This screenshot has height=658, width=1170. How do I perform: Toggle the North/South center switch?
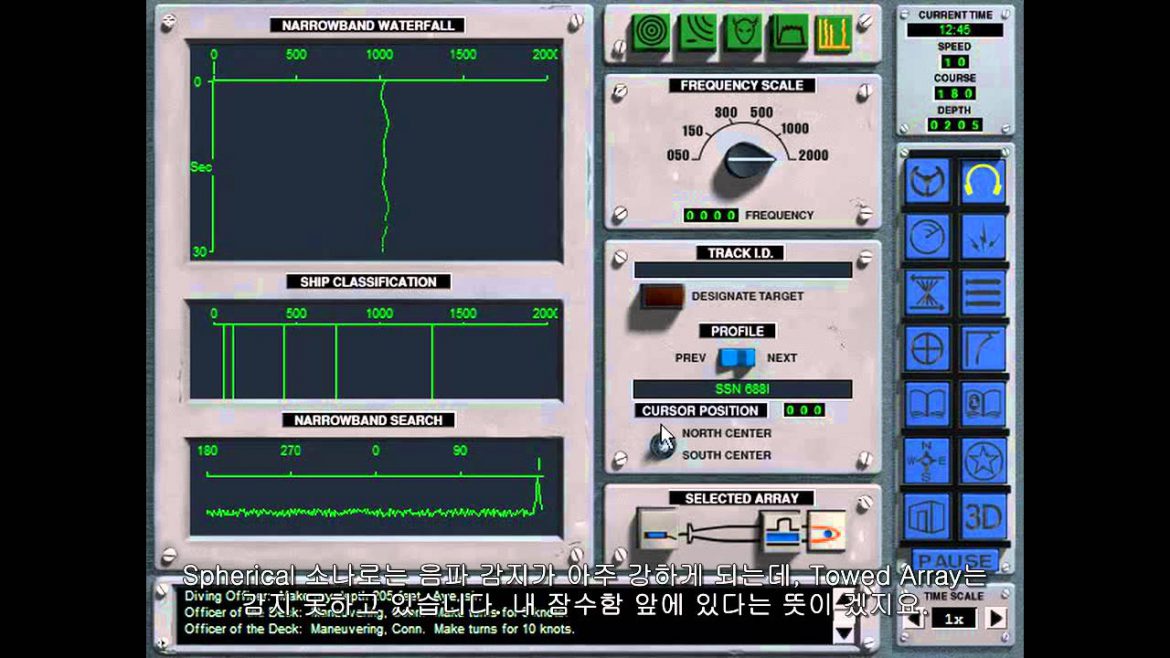click(x=662, y=443)
